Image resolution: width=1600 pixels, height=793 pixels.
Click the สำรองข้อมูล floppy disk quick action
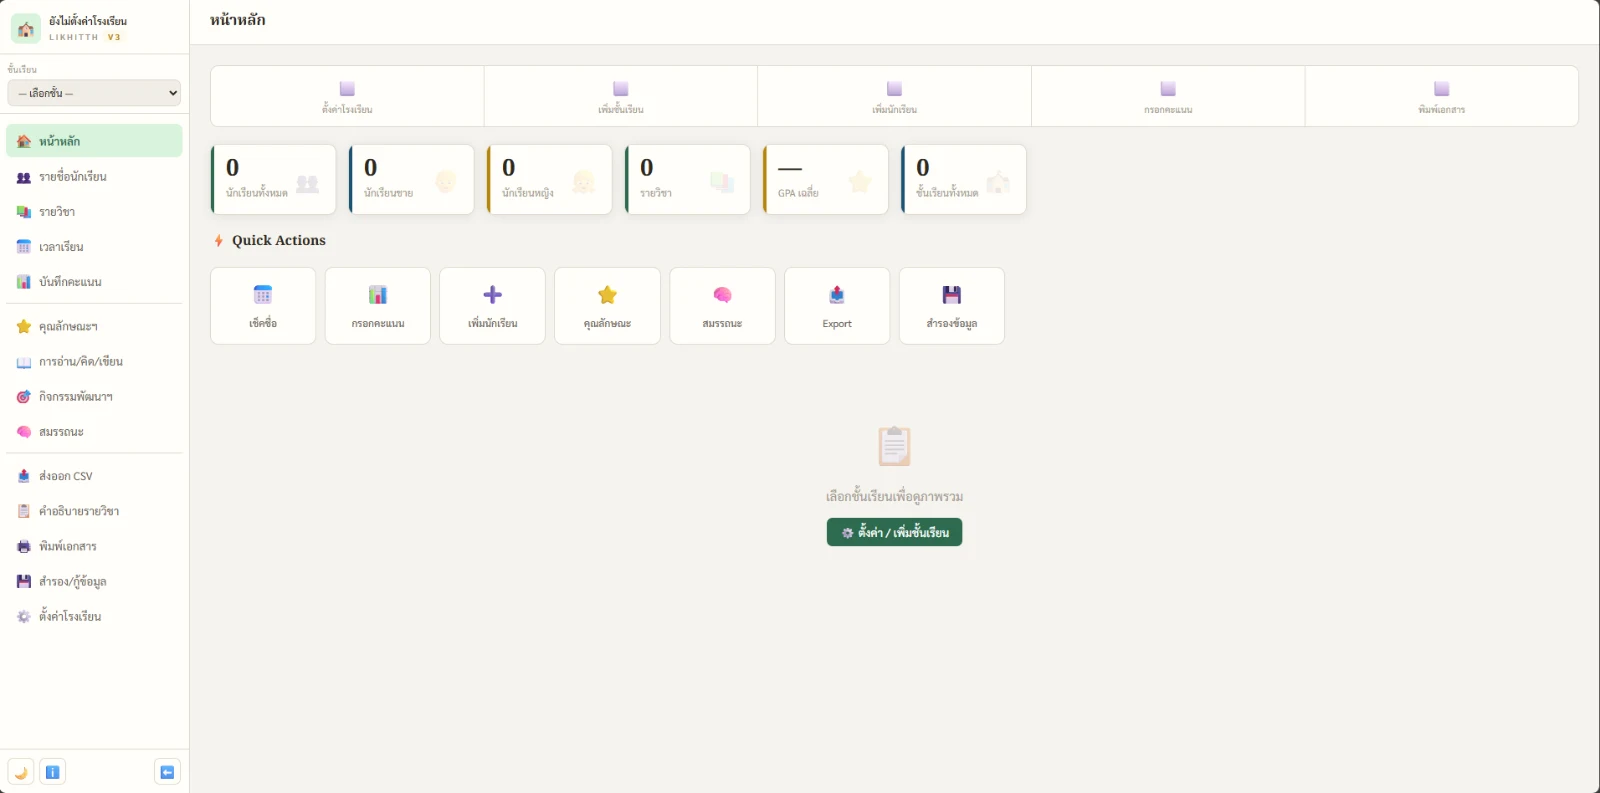tap(952, 306)
